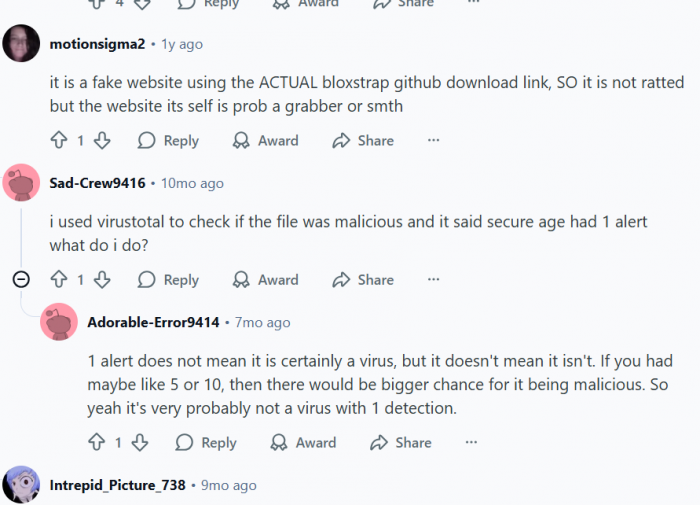Open more options on Sad-Crew9416's comment

click(x=433, y=280)
